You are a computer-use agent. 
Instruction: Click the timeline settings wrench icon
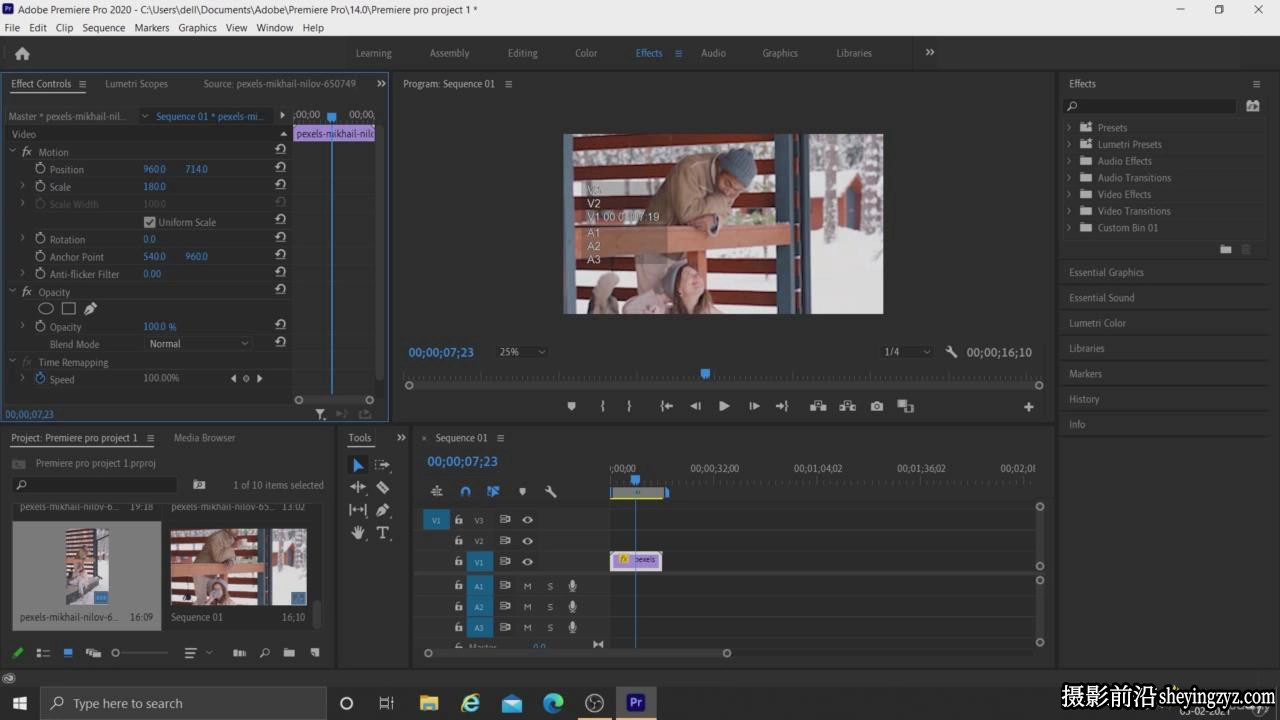coord(550,491)
